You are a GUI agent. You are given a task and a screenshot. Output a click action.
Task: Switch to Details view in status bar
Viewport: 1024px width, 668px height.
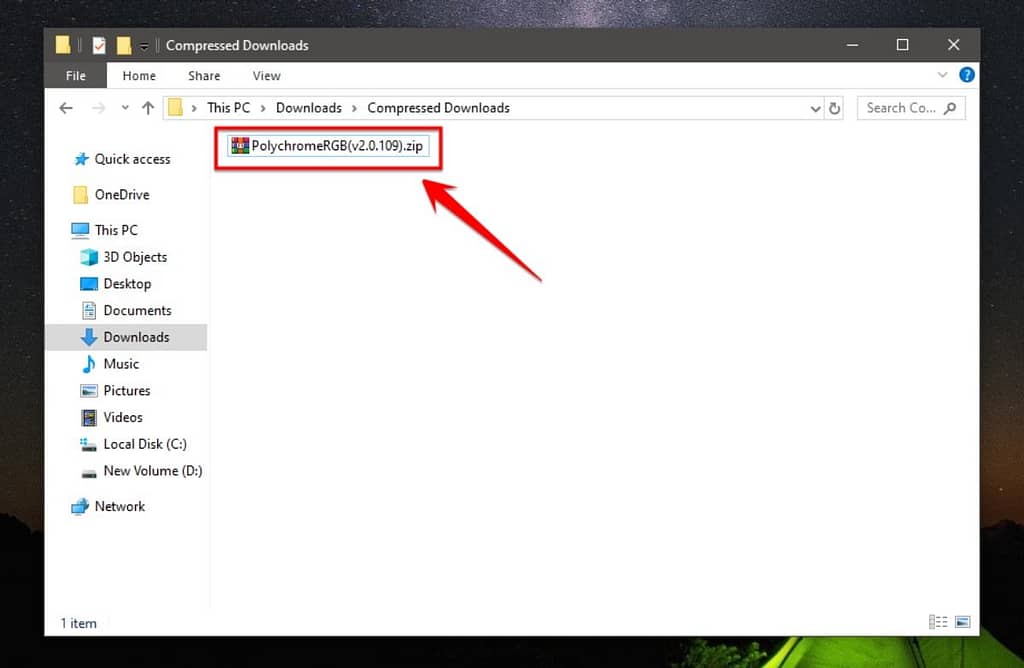(938, 622)
